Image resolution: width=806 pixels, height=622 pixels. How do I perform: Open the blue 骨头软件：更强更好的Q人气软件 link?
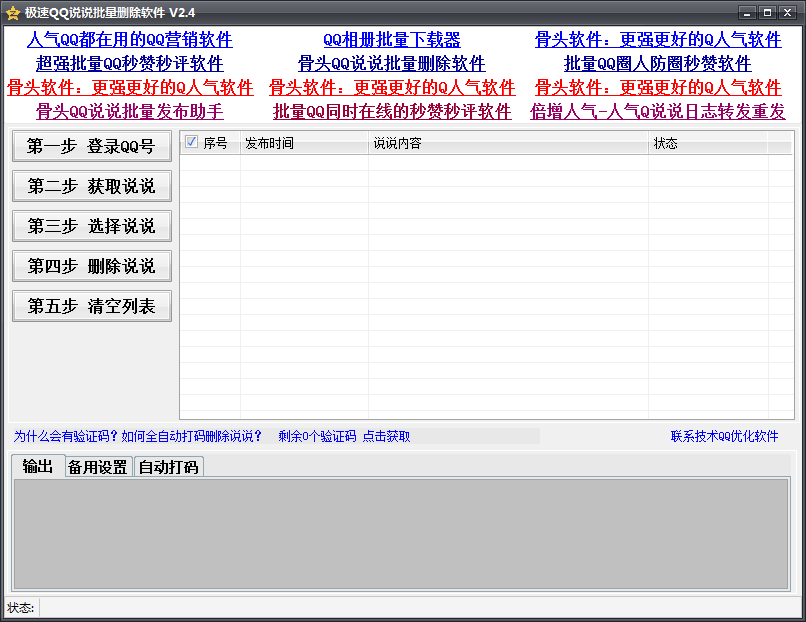point(658,40)
